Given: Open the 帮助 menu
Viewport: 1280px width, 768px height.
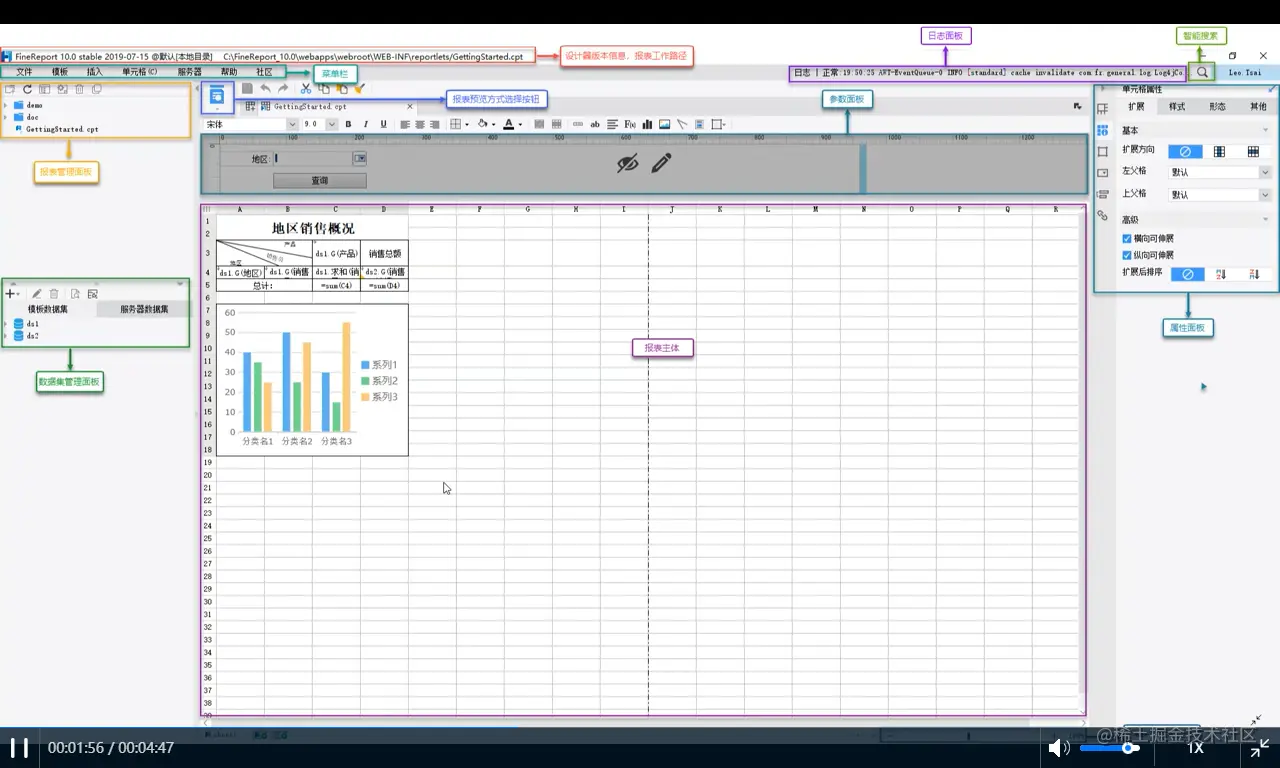Looking at the screenshot, I should click(229, 72).
